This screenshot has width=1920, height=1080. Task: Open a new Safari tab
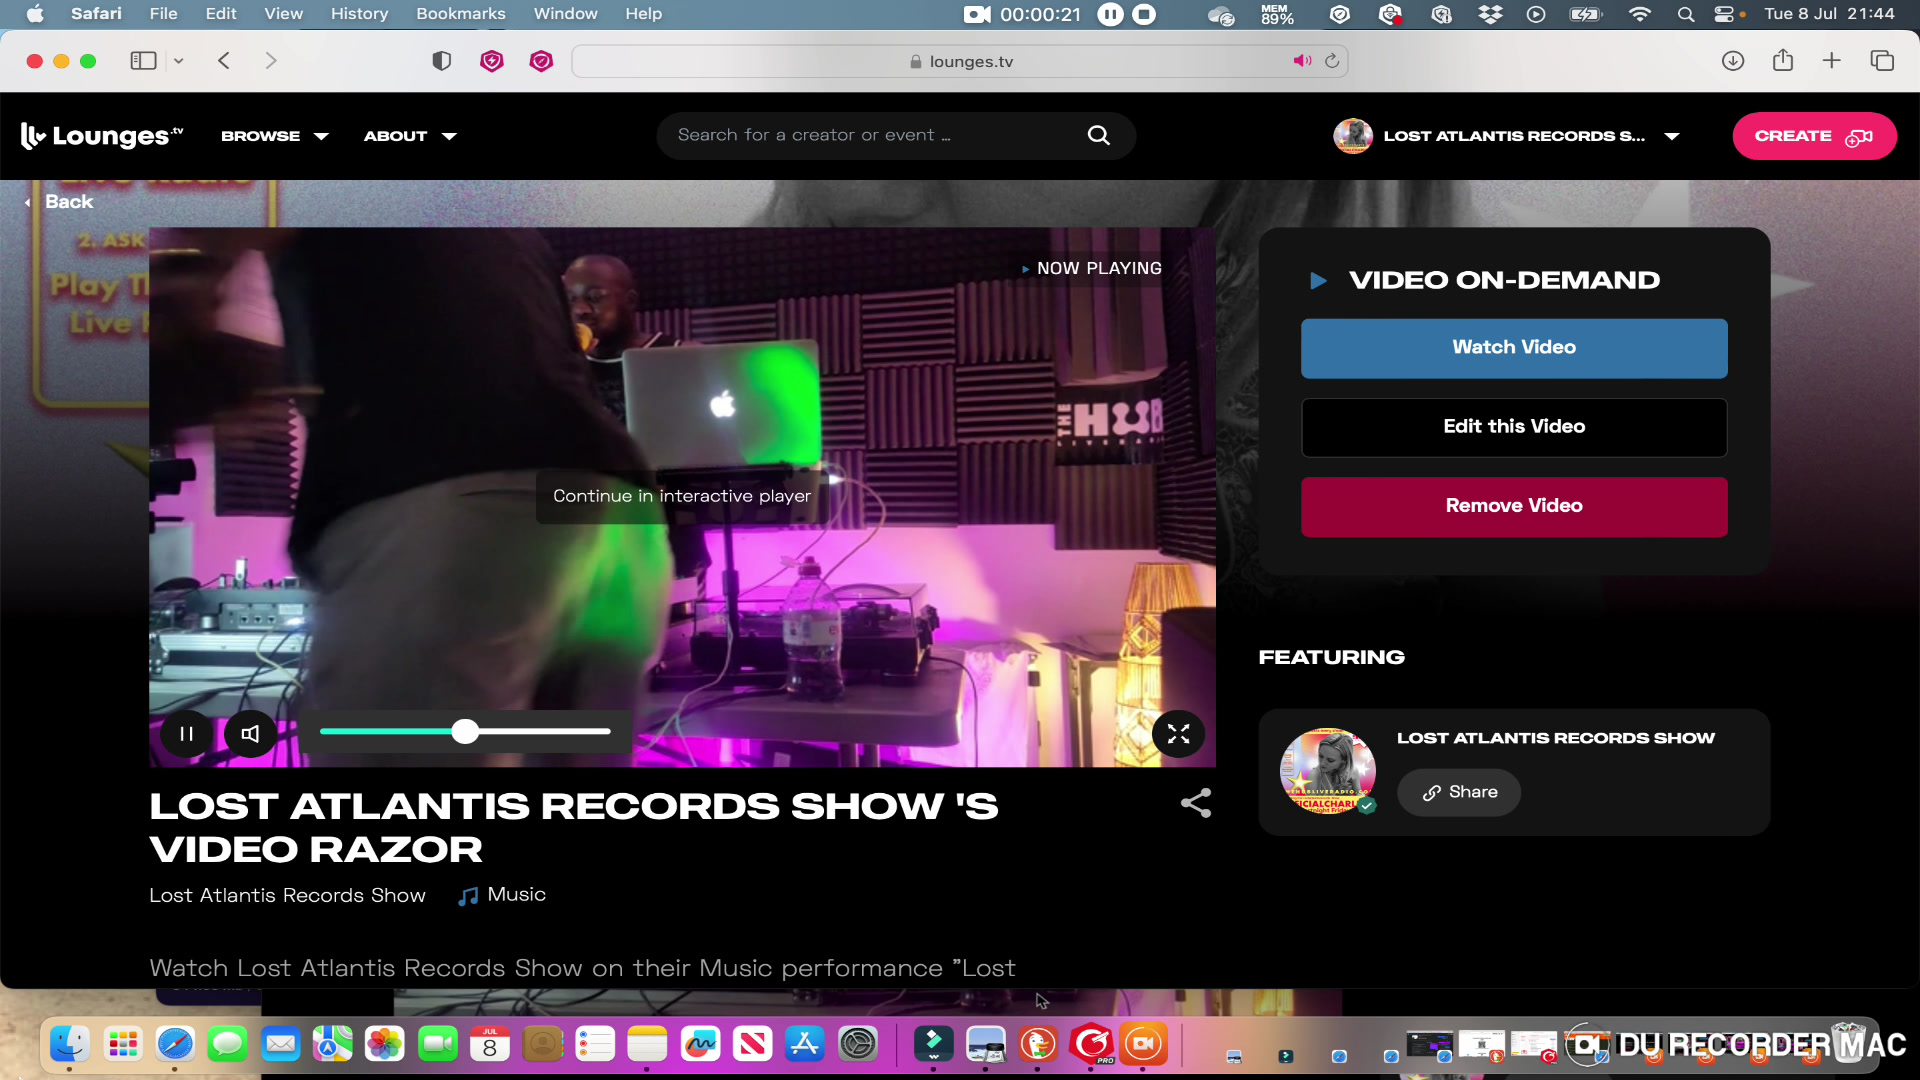(x=1831, y=61)
